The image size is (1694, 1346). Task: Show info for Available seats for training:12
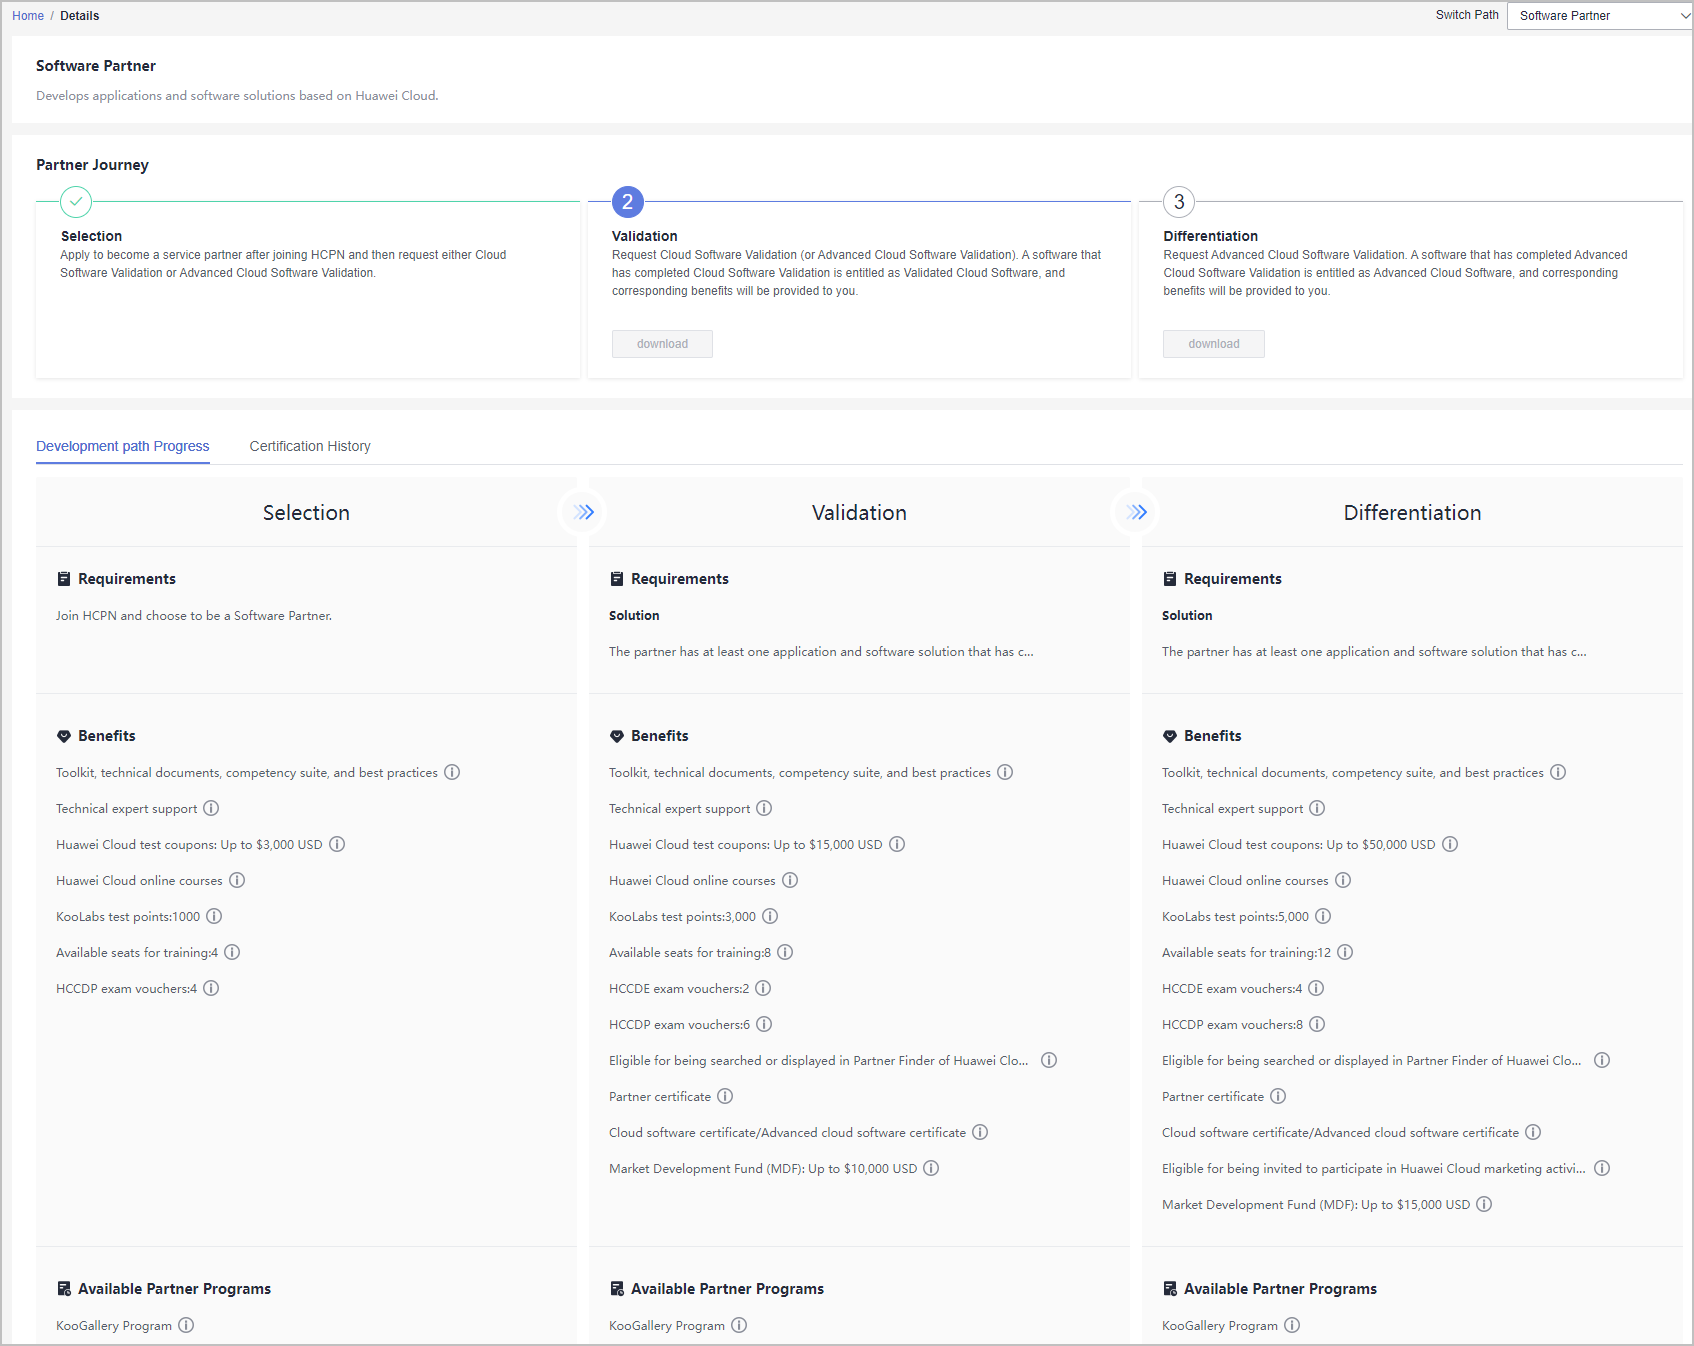pyautogui.click(x=1345, y=952)
